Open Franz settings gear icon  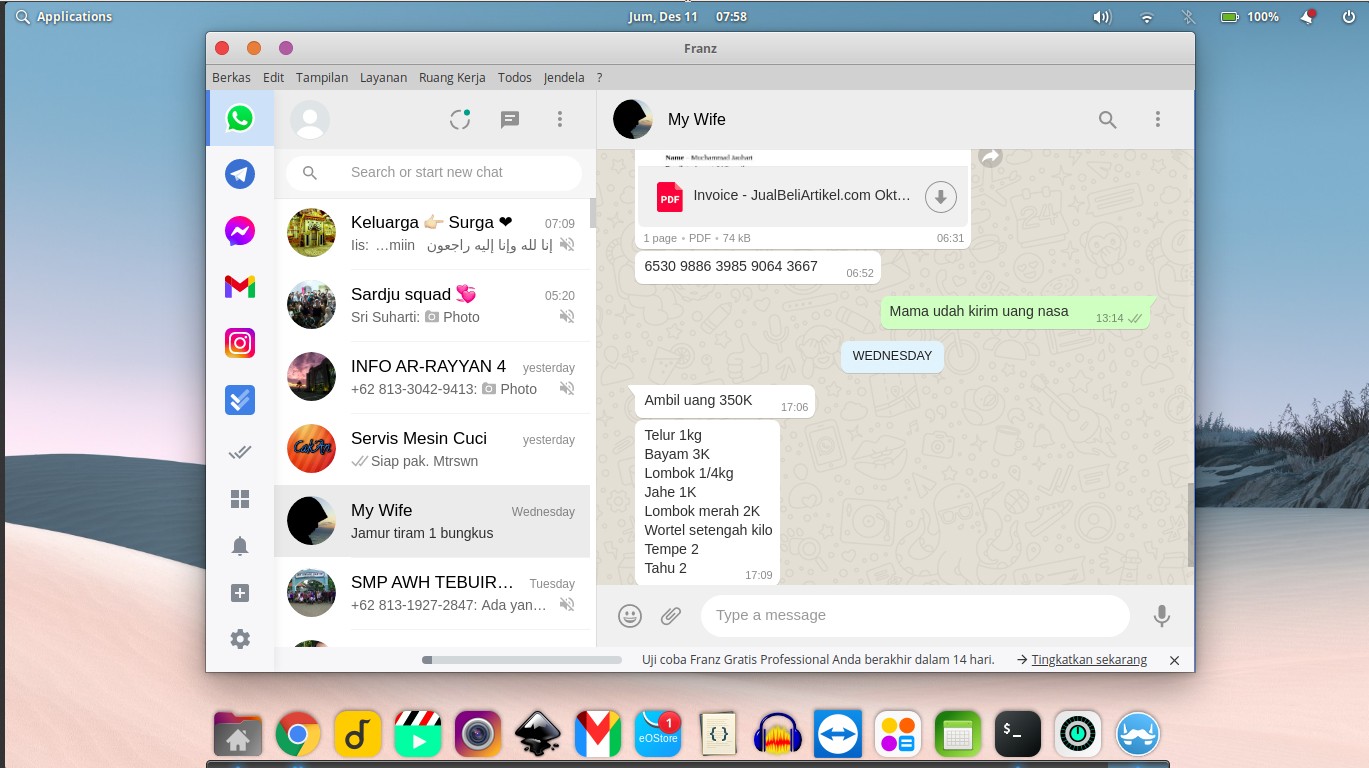pyautogui.click(x=240, y=639)
